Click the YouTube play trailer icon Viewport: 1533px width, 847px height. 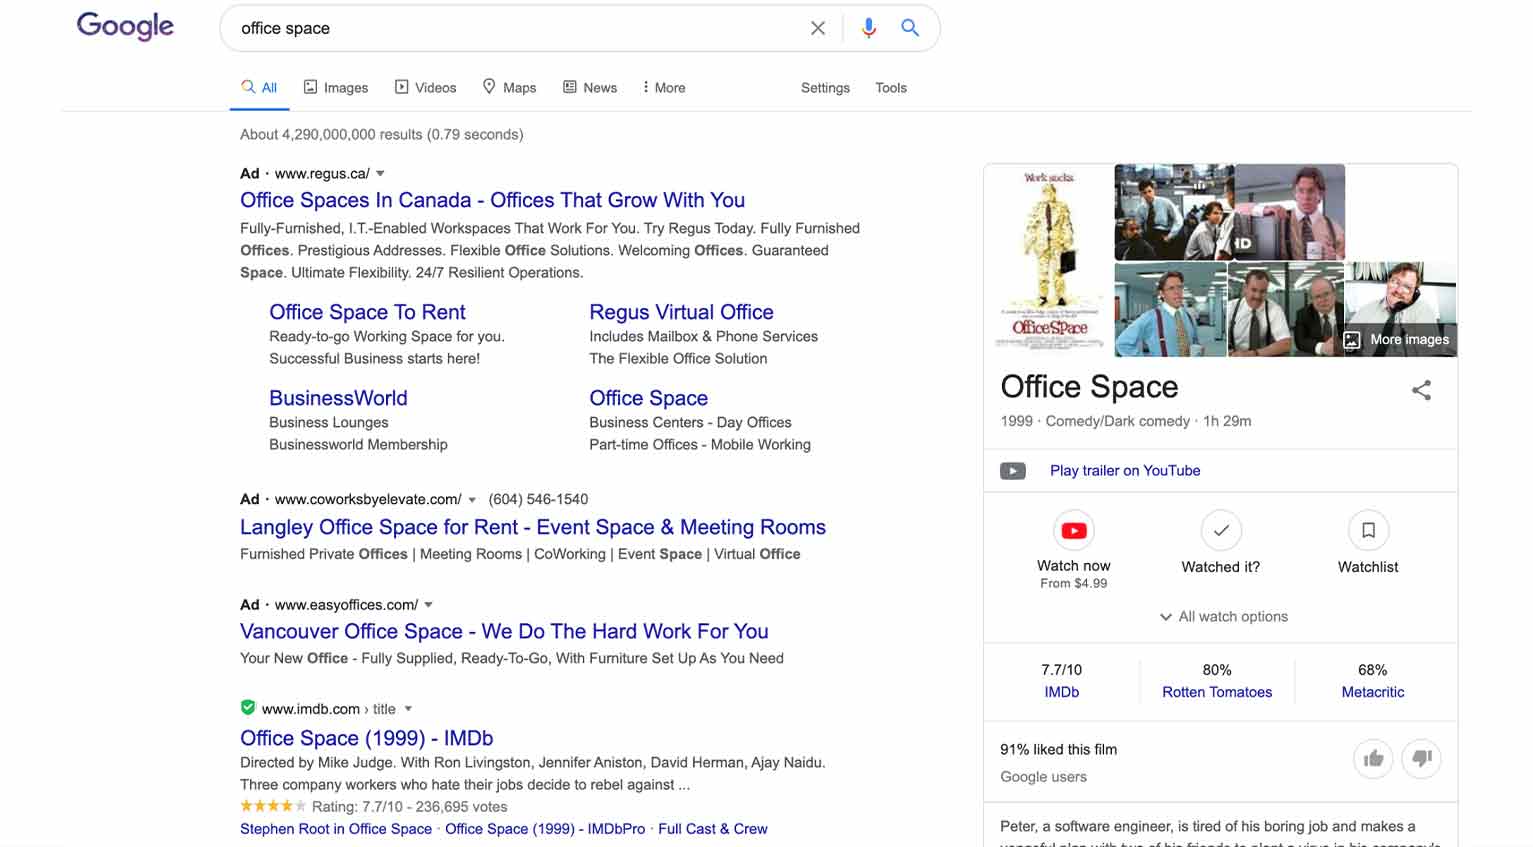coord(1013,471)
